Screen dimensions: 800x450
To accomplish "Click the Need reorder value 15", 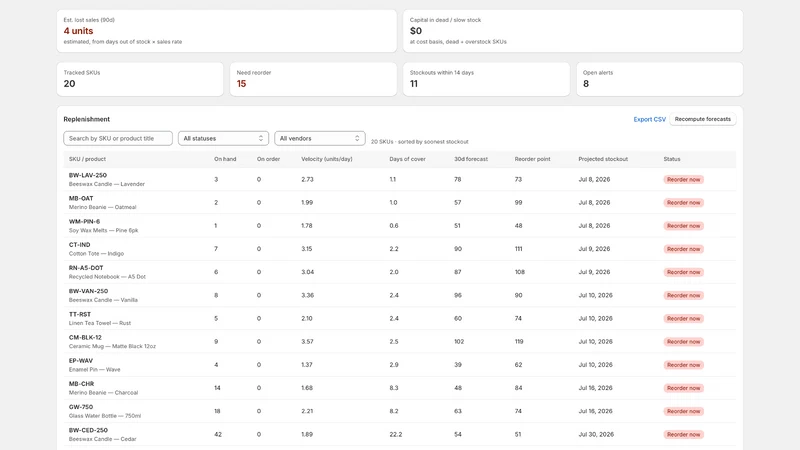I will coord(241,84).
